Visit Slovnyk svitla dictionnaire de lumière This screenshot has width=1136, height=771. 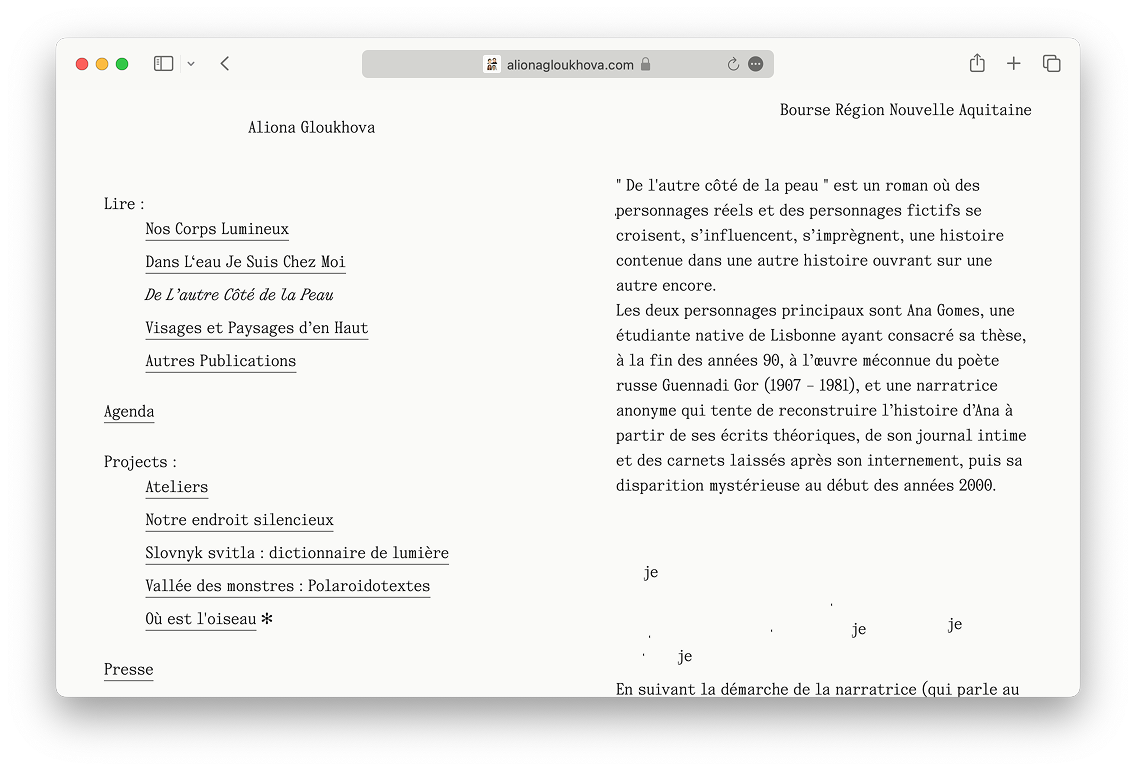(297, 553)
